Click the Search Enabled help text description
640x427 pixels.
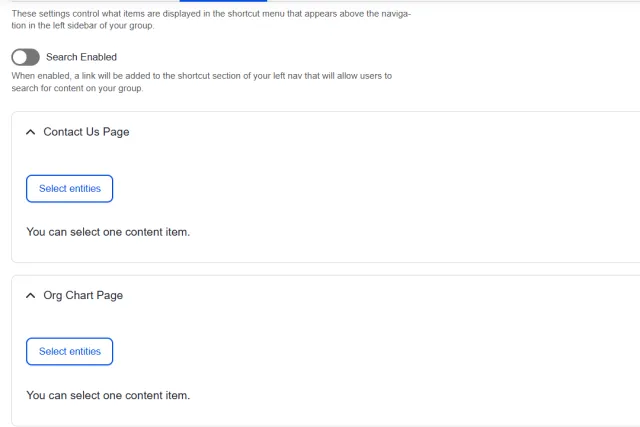click(200, 82)
